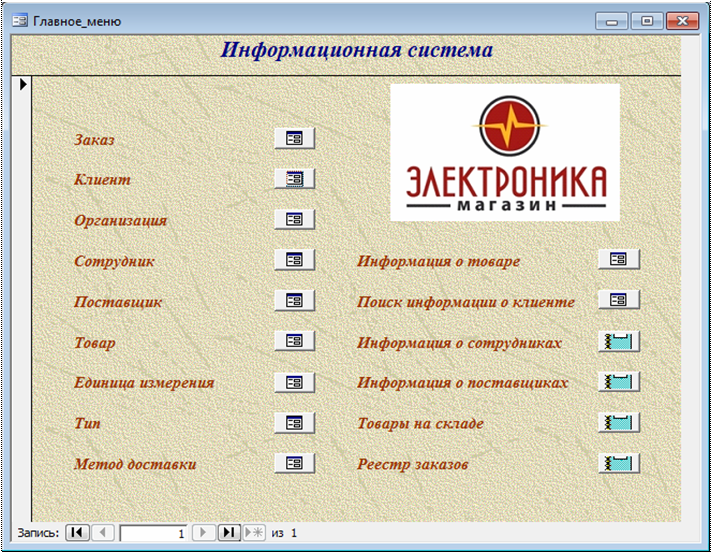Jump to the last record
This screenshot has width=712, height=552.
[x=228, y=533]
